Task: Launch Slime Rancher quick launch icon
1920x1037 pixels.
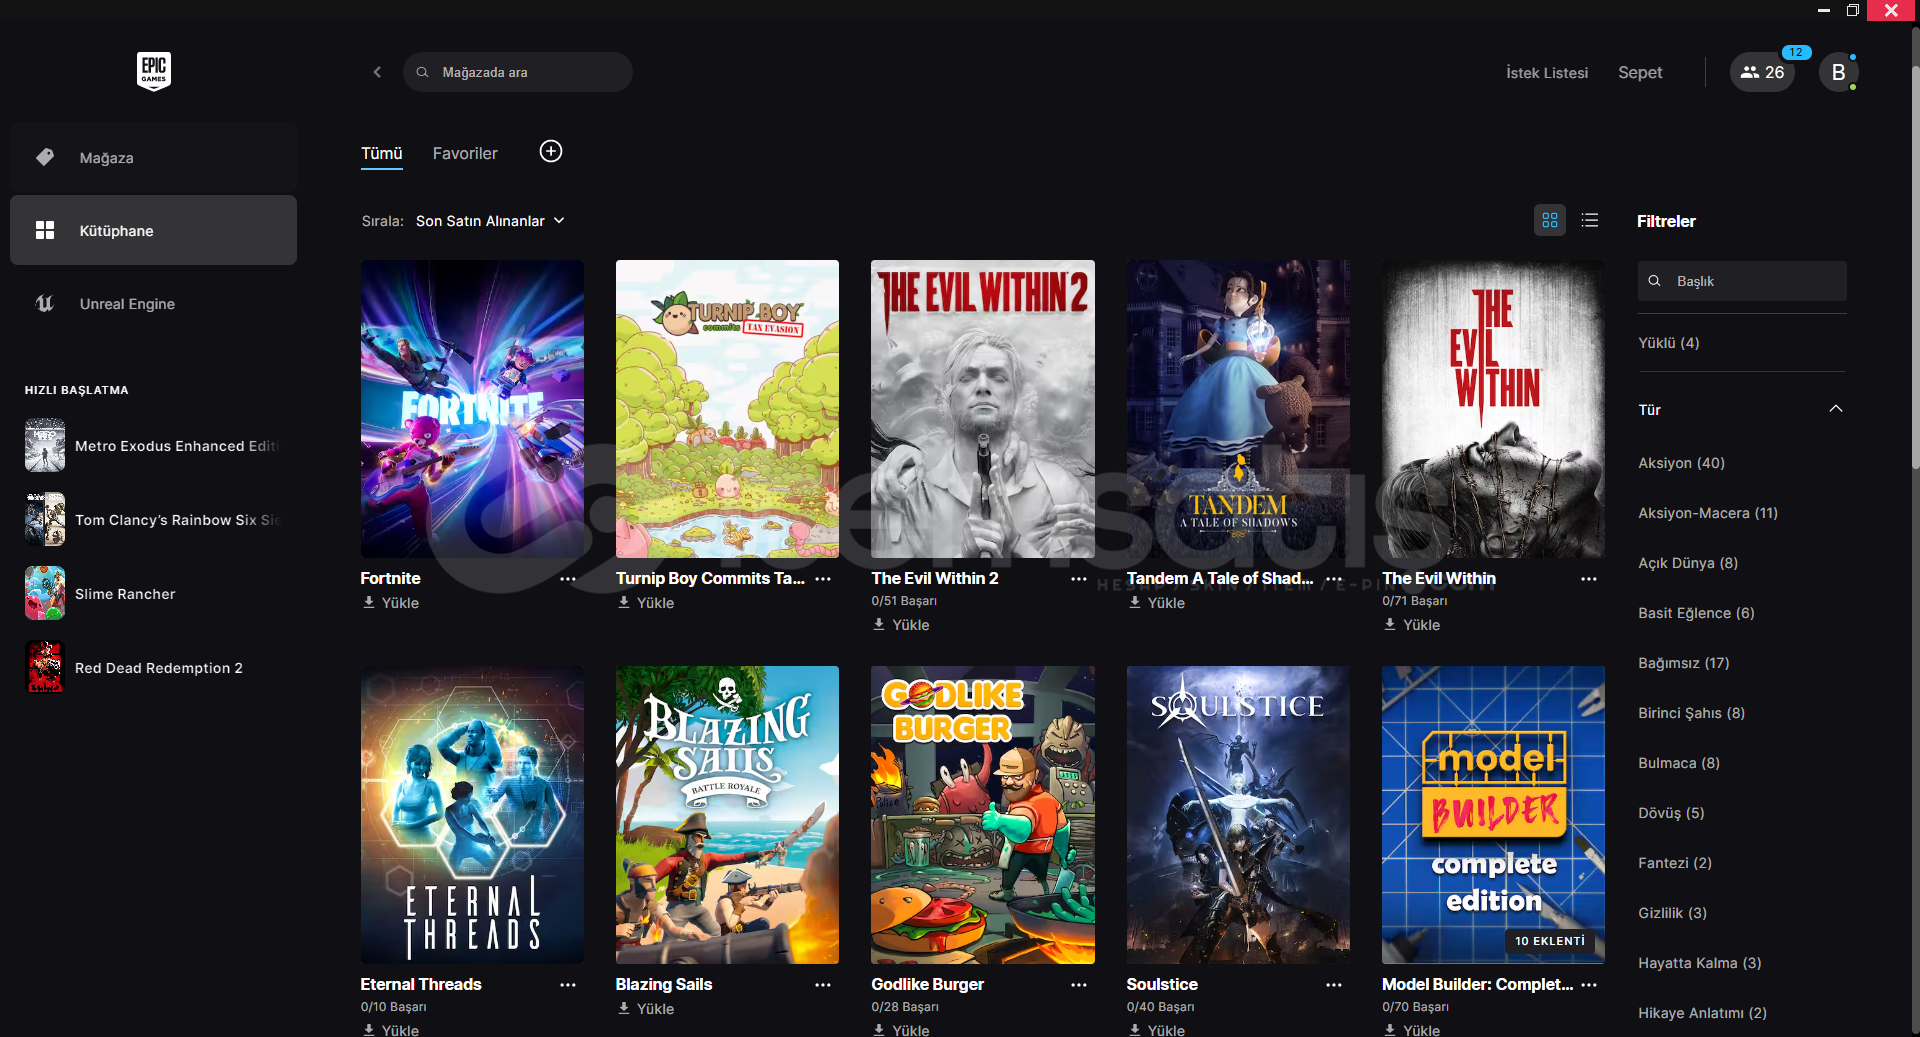Action: click(45, 593)
